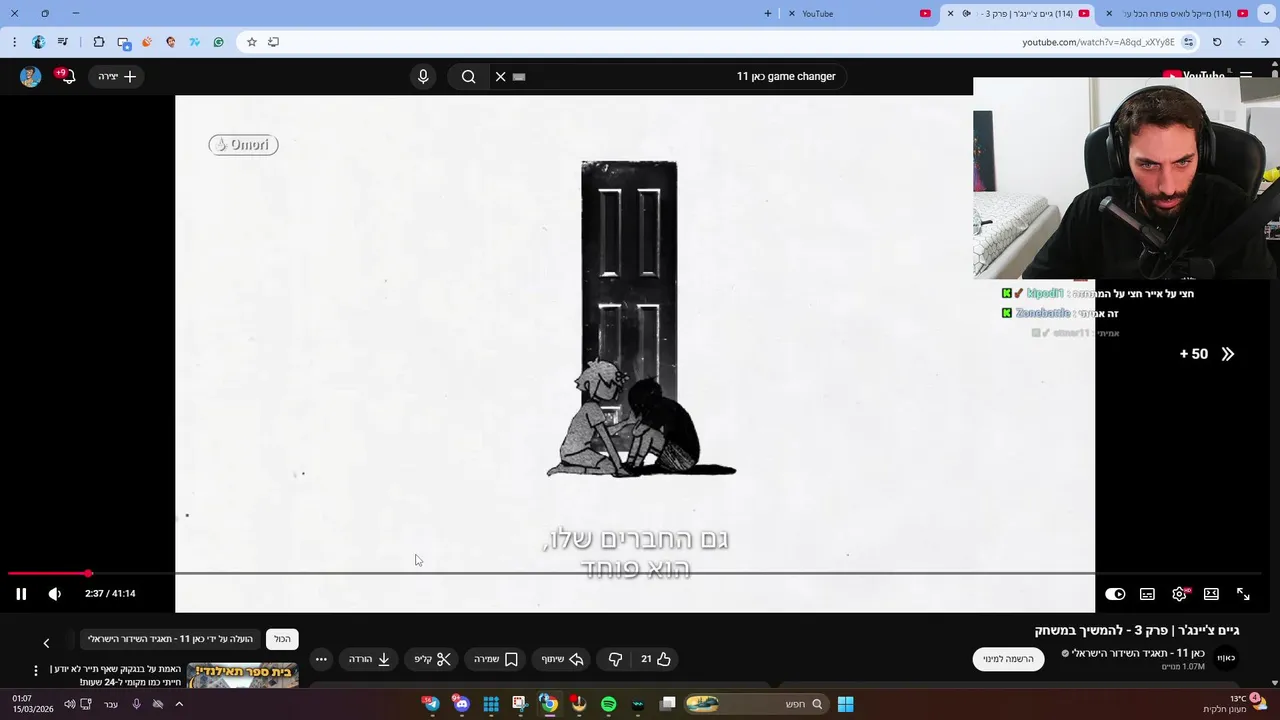Open the Create (יצירה) button
1280x720 pixels.
[x=117, y=76]
